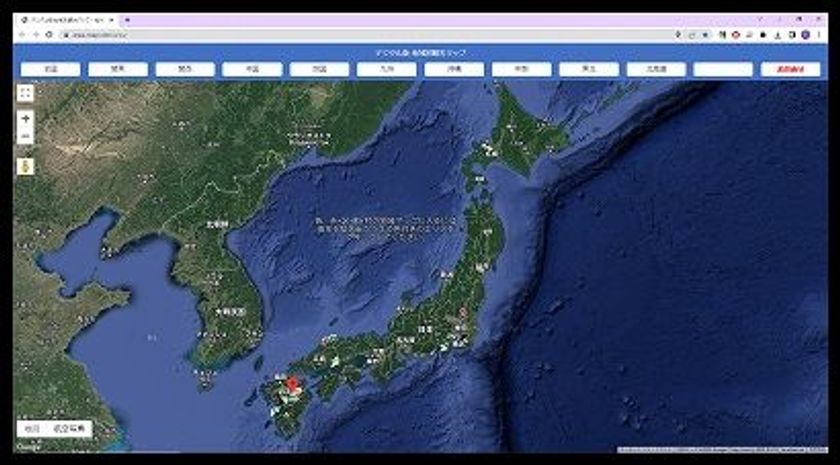Open the Chrome three-dot menu
This screenshot has height=465, width=840.
point(819,35)
